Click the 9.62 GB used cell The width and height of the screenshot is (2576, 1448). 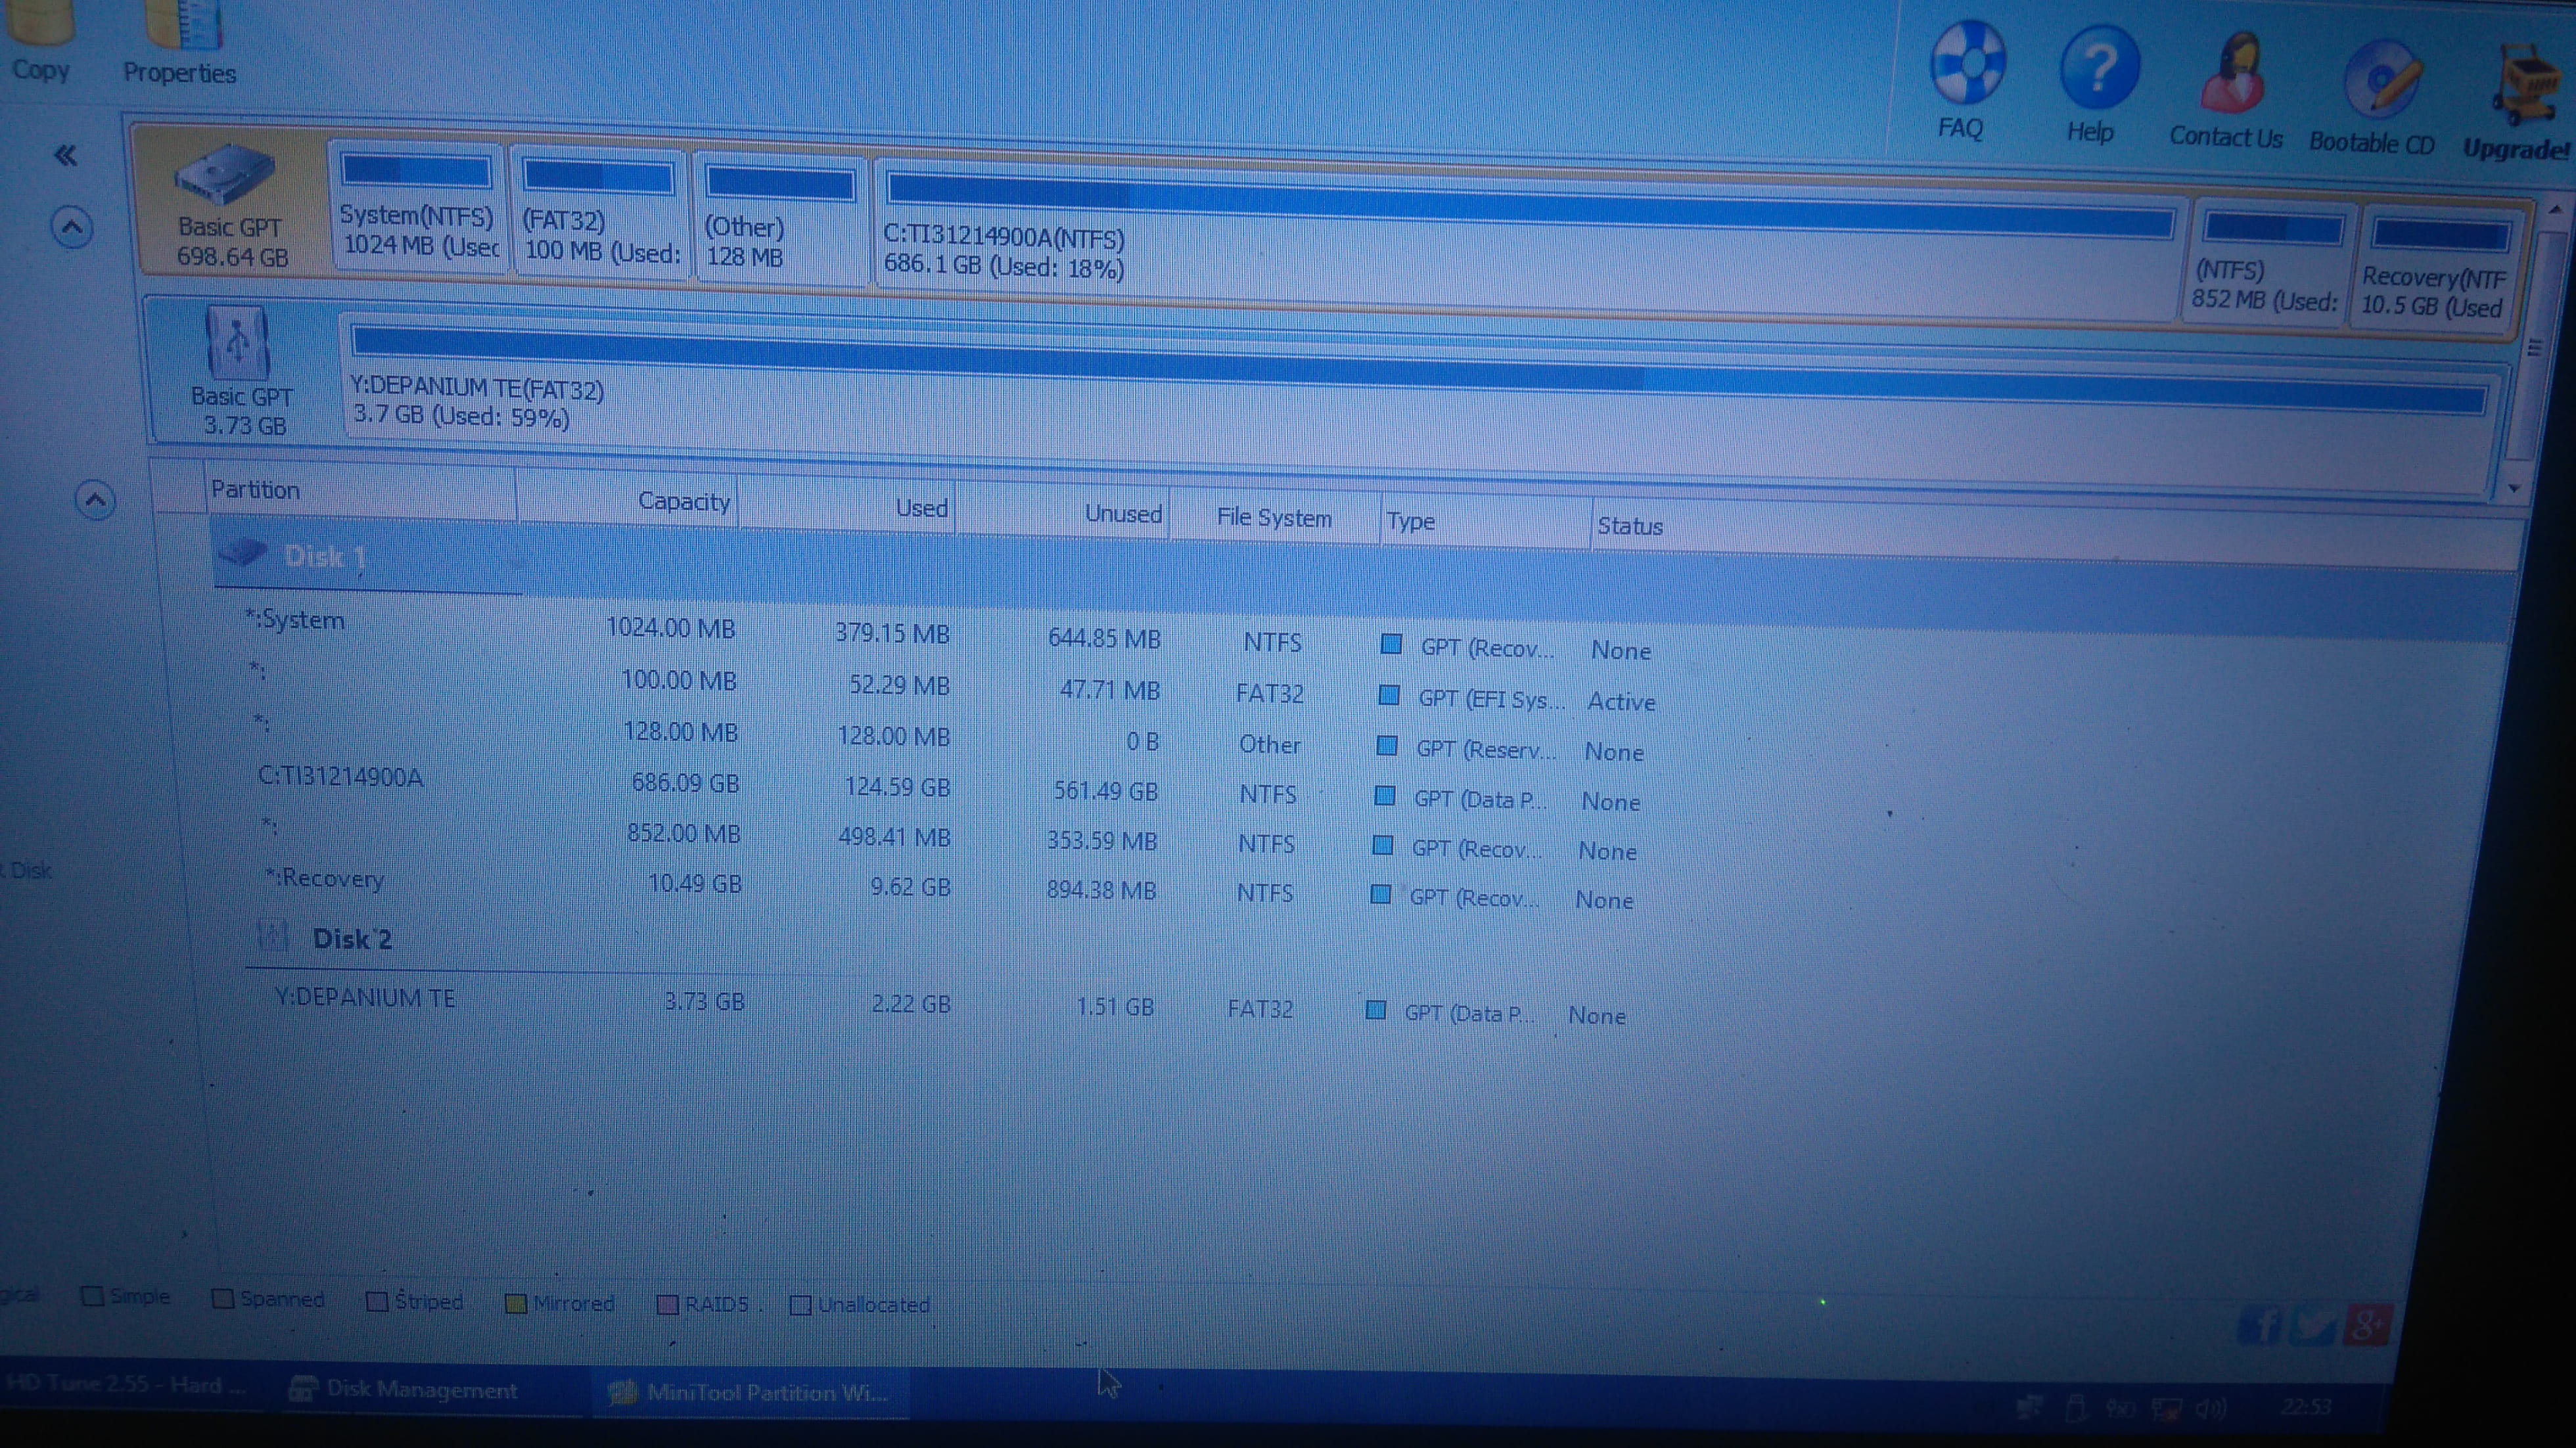[x=909, y=887]
